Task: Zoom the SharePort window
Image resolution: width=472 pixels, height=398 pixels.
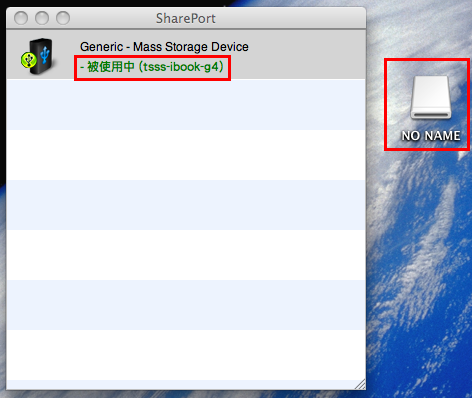Action: pyautogui.click(x=63, y=18)
